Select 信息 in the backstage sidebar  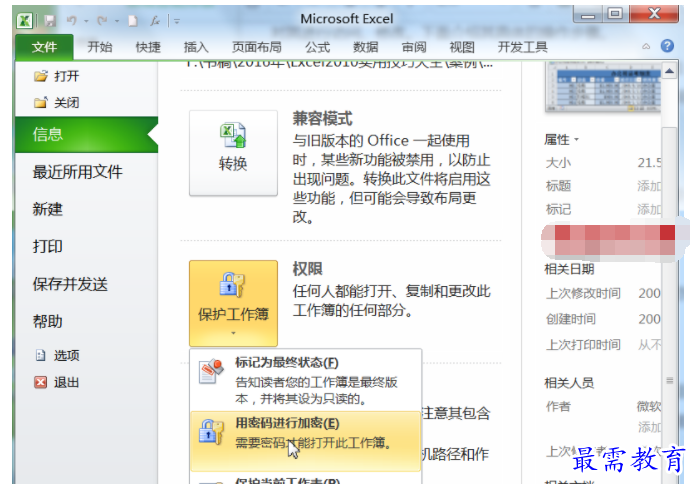(86, 135)
